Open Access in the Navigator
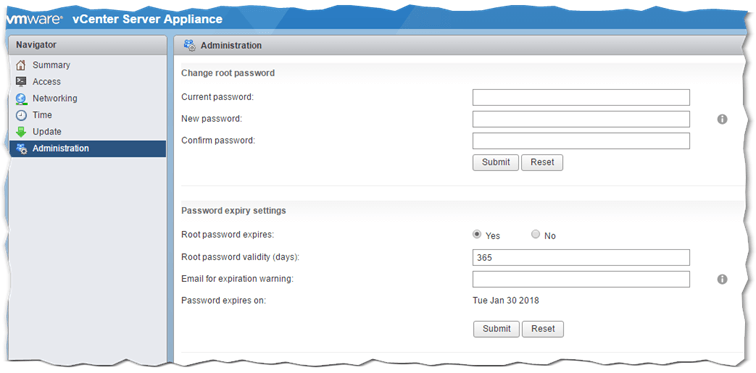 (88, 81)
